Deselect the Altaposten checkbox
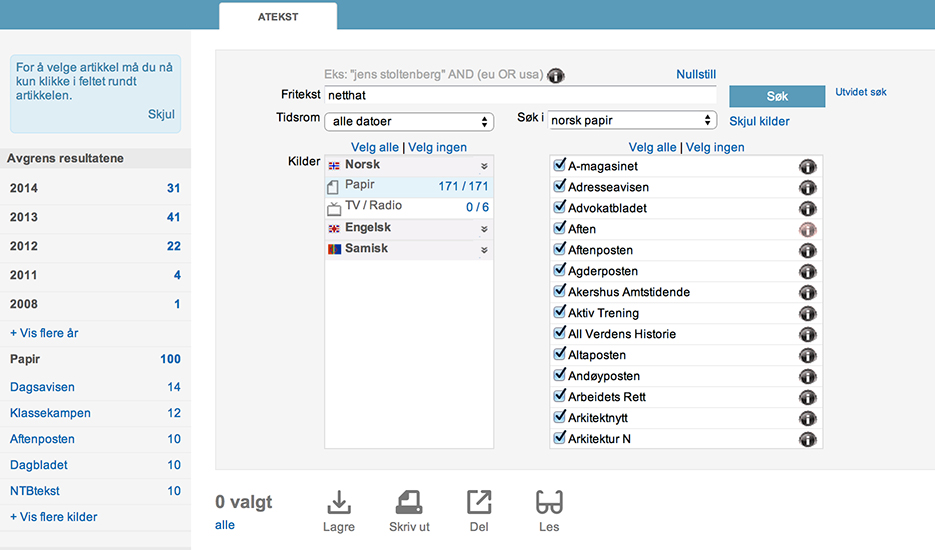 pos(560,355)
